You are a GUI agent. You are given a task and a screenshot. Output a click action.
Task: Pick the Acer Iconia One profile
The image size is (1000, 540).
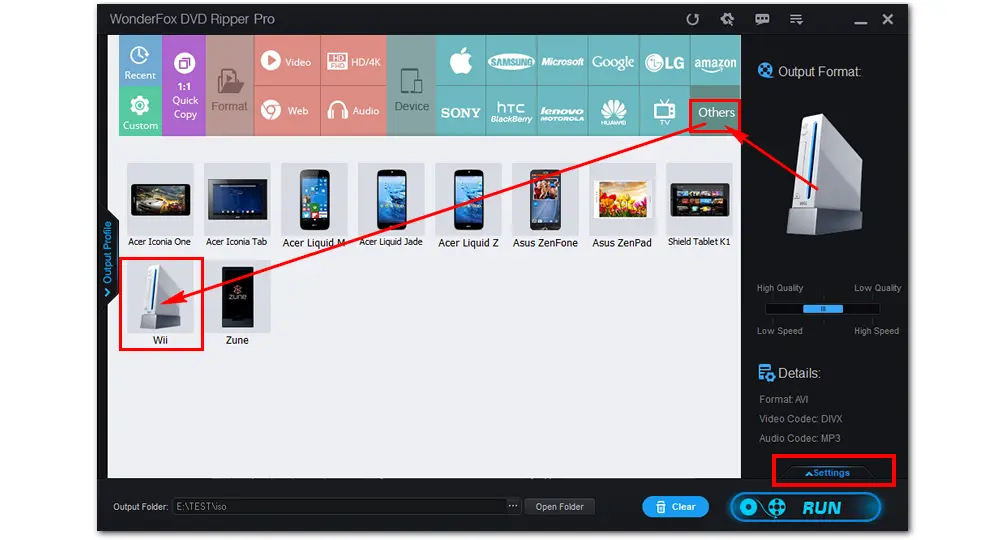(160, 205)
